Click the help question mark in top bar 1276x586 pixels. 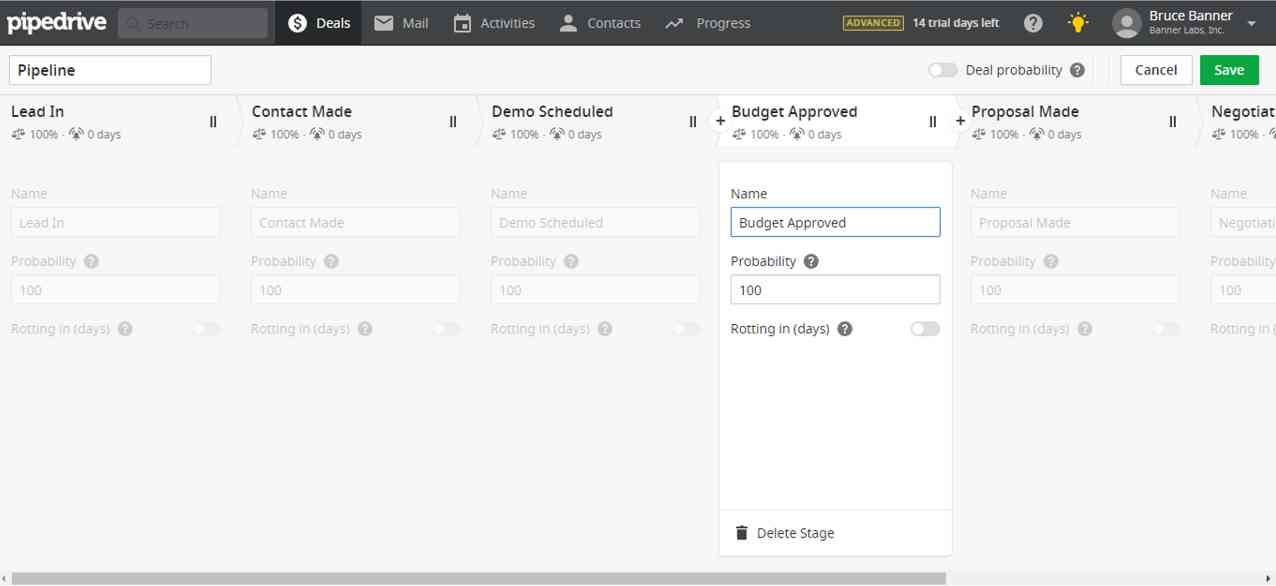tap(1033, 22)
